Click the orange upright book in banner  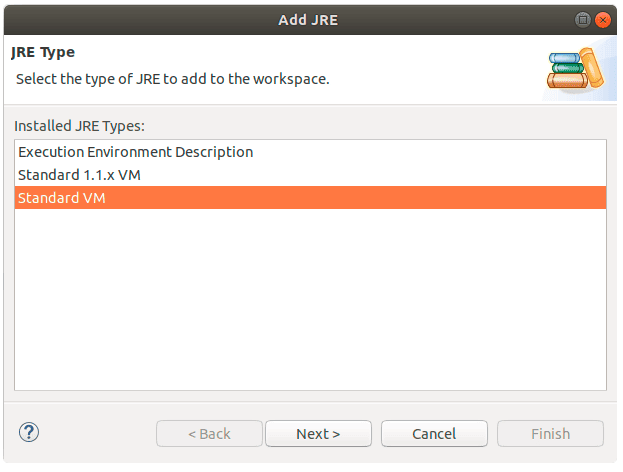(592, 68)
